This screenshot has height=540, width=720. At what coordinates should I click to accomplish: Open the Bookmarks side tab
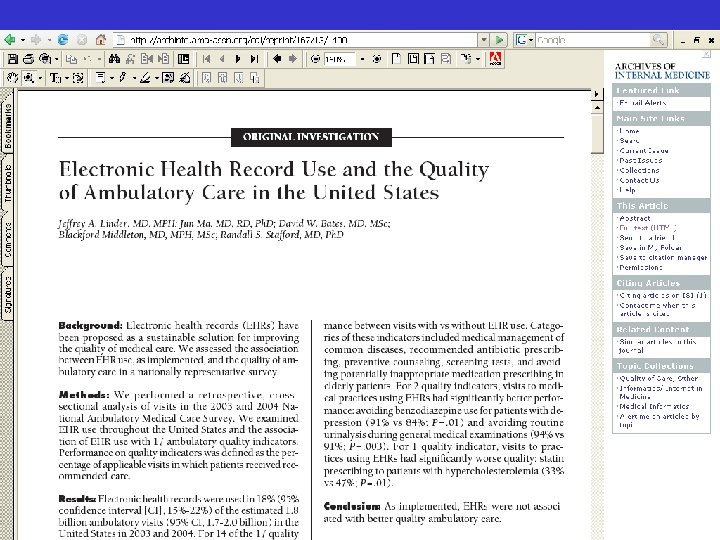coord(7,125)
